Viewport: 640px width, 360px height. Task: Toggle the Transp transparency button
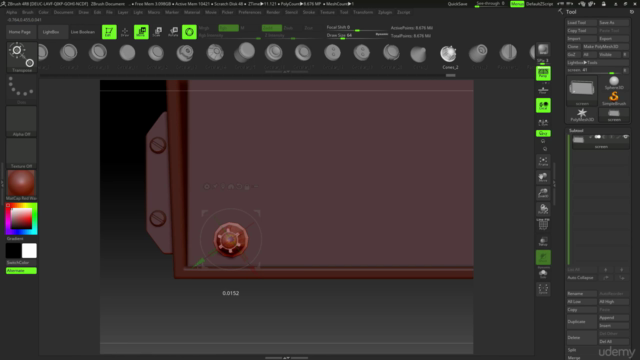click(x=543, y=241)
